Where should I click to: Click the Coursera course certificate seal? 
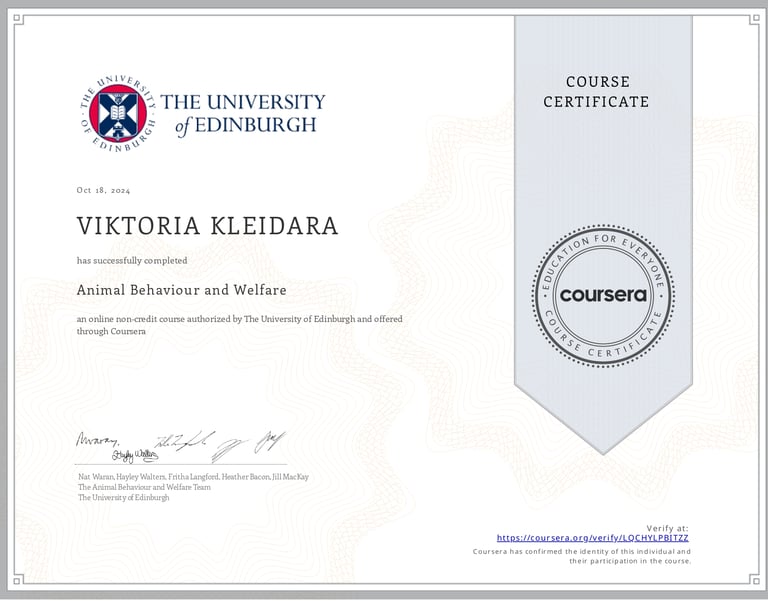coord(603,295)
